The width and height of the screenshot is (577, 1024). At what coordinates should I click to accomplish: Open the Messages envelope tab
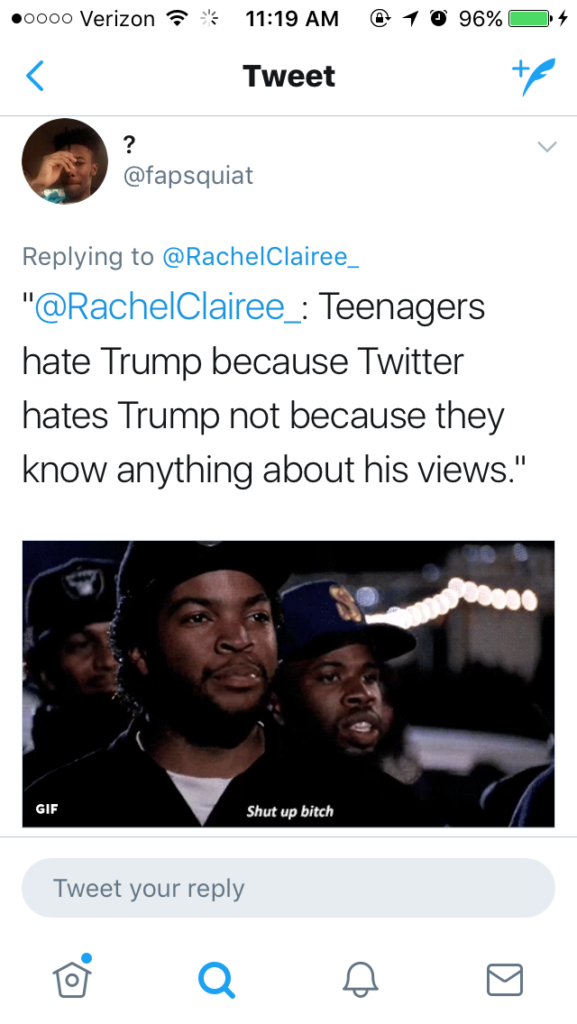(505, 980)
